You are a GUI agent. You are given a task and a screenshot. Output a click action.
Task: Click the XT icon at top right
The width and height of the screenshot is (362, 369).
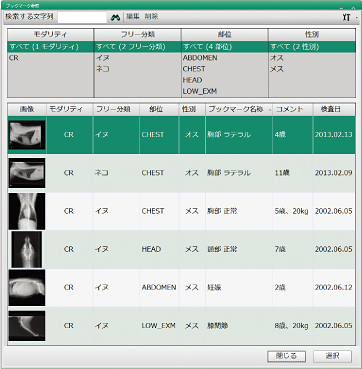(x=347, y=18)
